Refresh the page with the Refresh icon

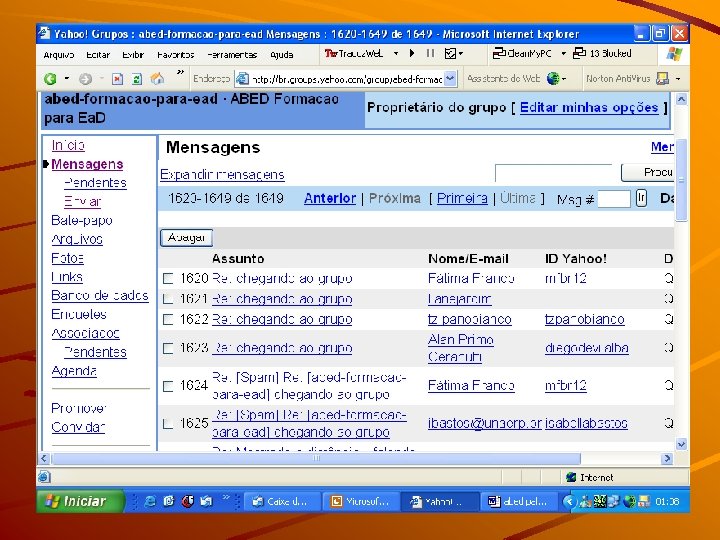click(x=137, y=79)
